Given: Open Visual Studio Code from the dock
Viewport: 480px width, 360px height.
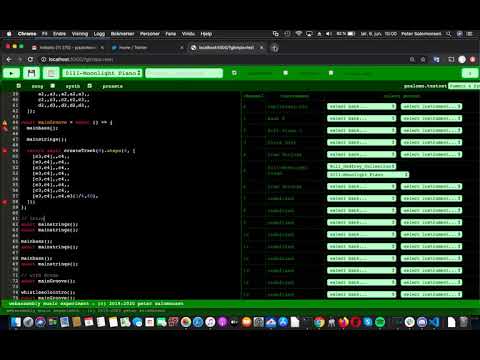Looking at the screenshot, I should 434,322.
